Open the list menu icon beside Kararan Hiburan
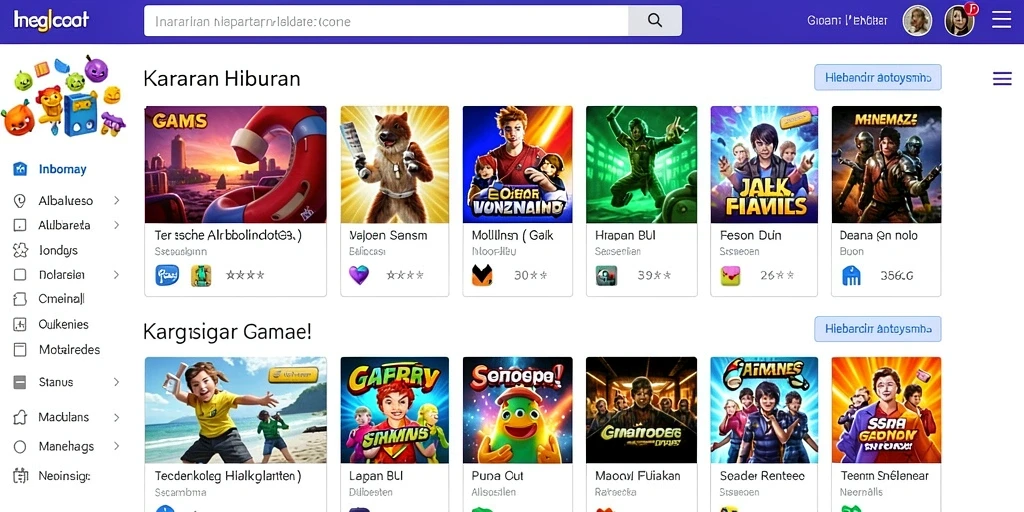This screenshot has width=1024, height=512. [x=1002, y=79]
